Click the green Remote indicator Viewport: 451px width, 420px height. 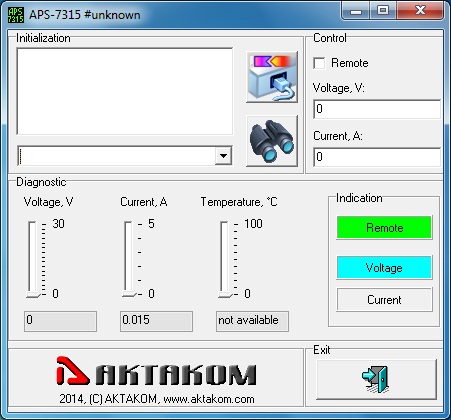384,227
